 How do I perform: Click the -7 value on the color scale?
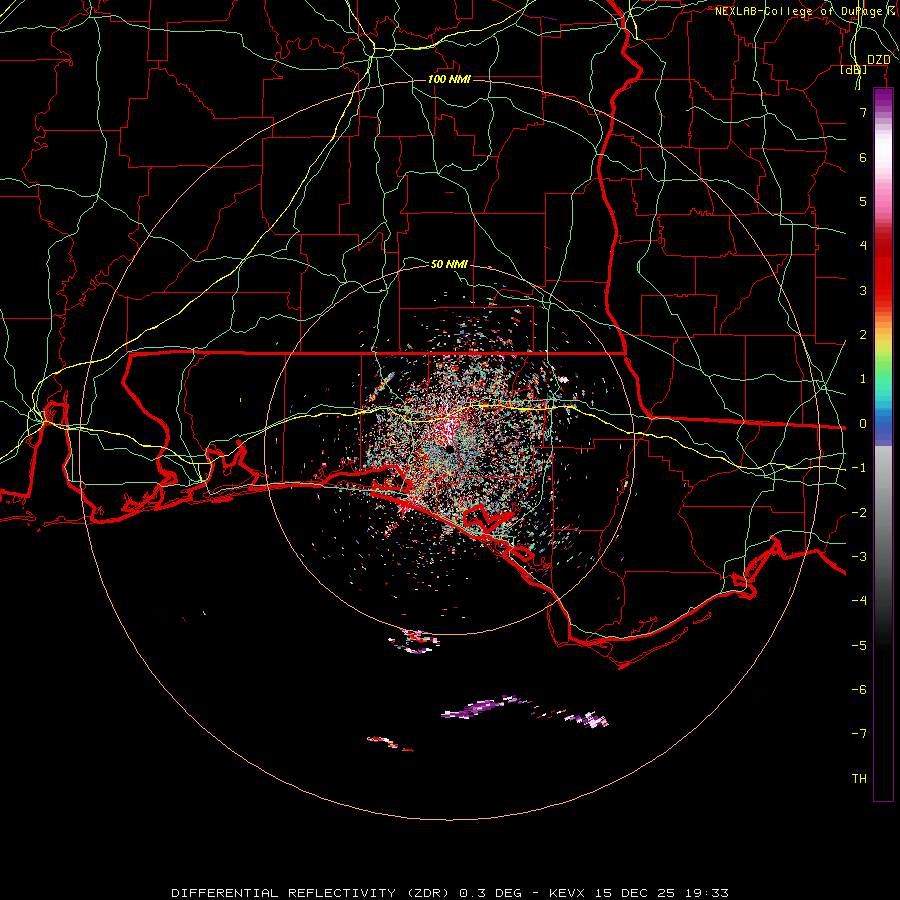[x=859, y=734]
